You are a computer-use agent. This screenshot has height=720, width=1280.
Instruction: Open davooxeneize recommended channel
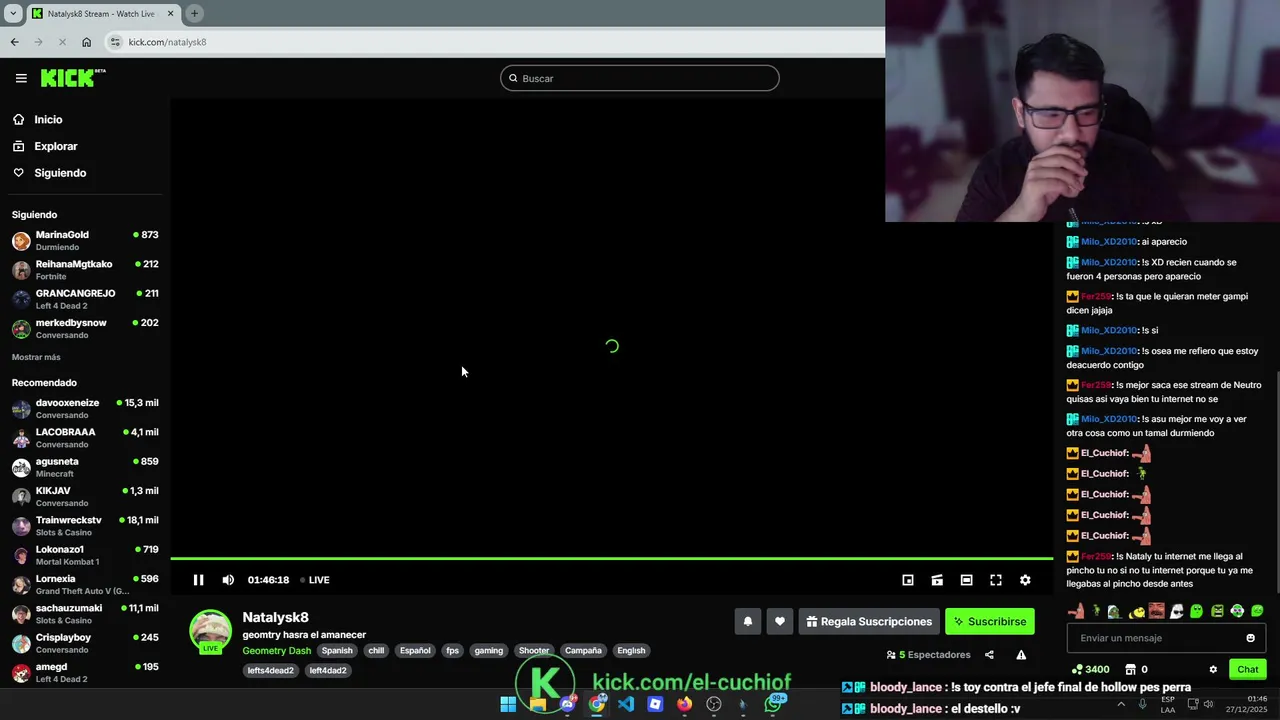85,409
